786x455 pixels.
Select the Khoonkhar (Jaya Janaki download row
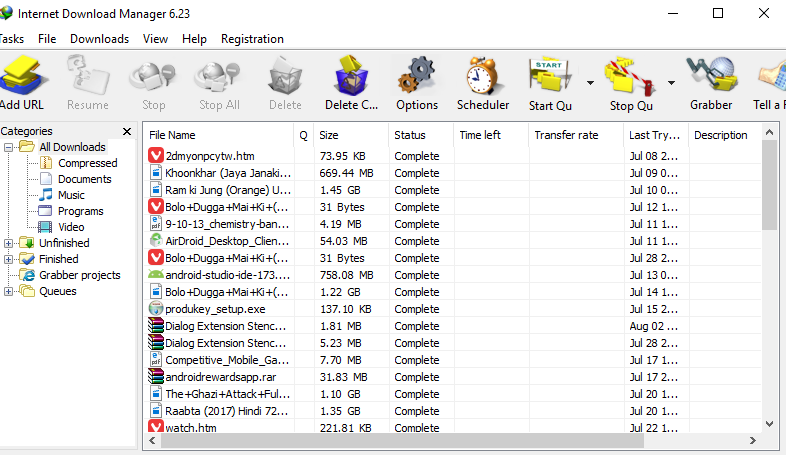point(454,173)
